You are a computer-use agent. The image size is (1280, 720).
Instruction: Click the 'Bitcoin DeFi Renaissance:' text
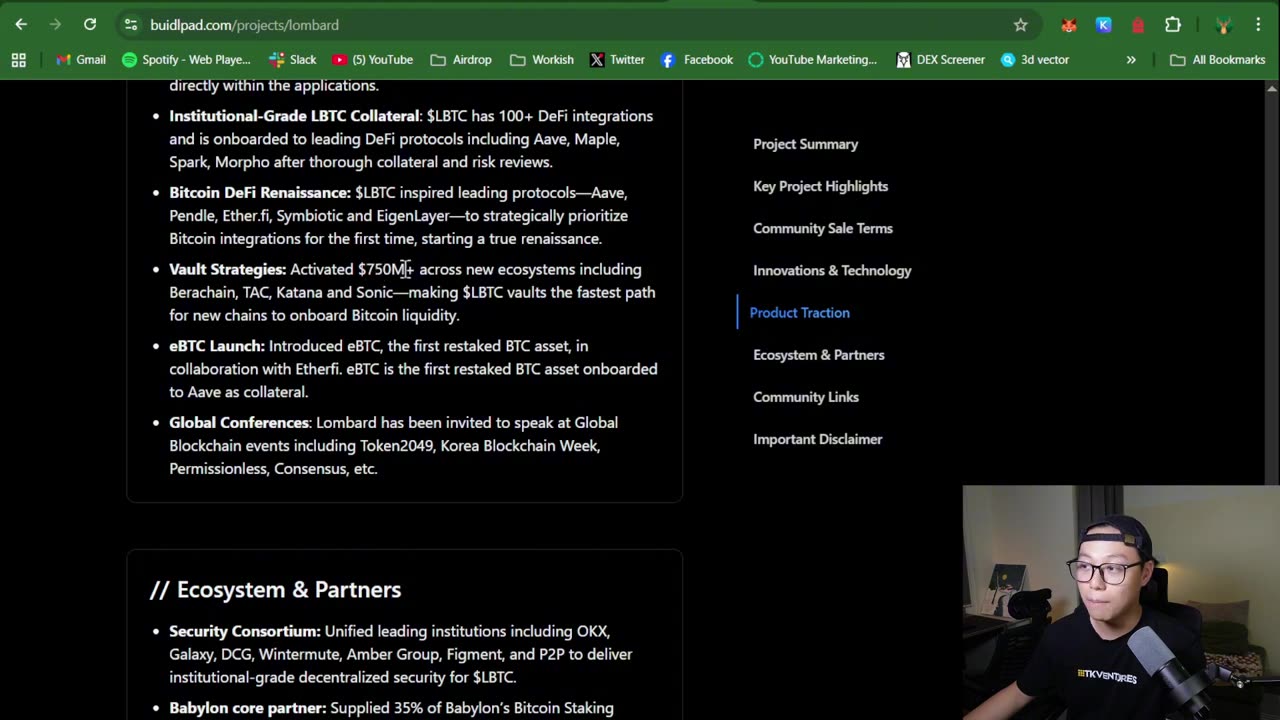(260, 192)
